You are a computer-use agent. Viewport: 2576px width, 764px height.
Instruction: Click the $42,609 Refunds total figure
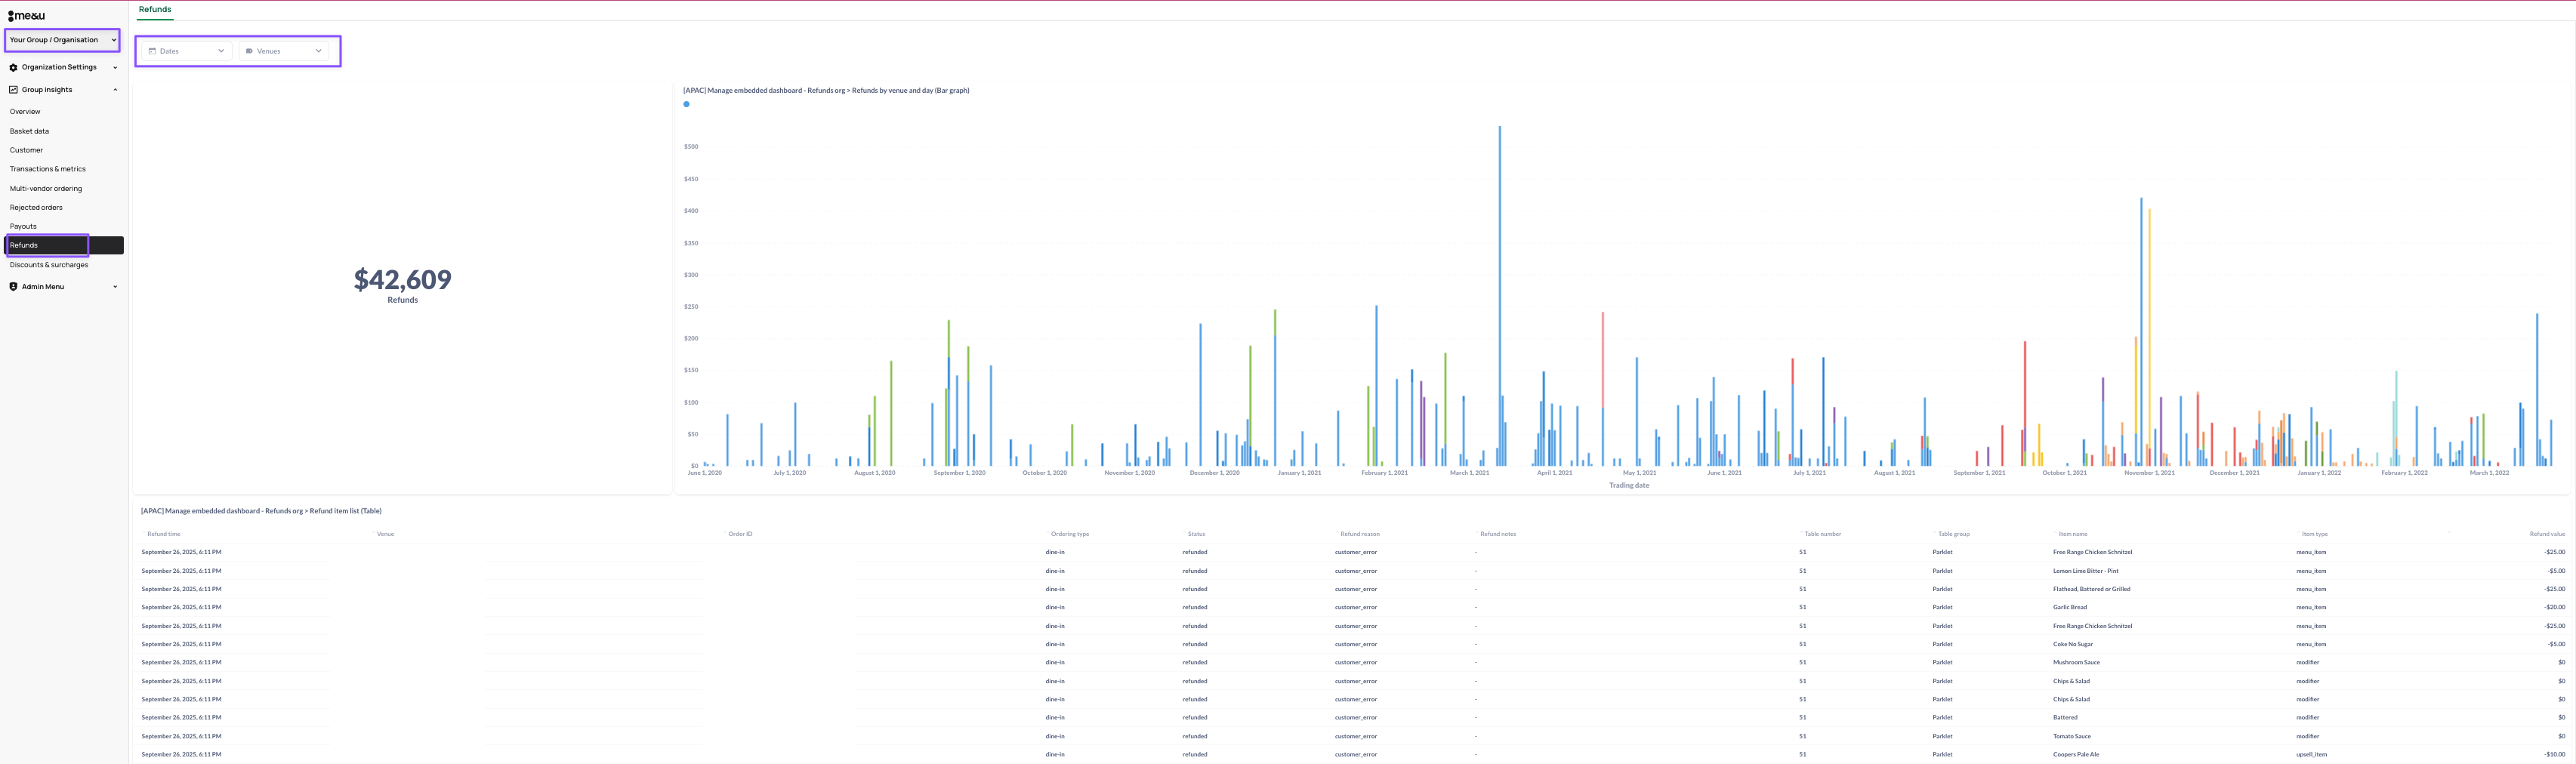(x=402, y=280)
